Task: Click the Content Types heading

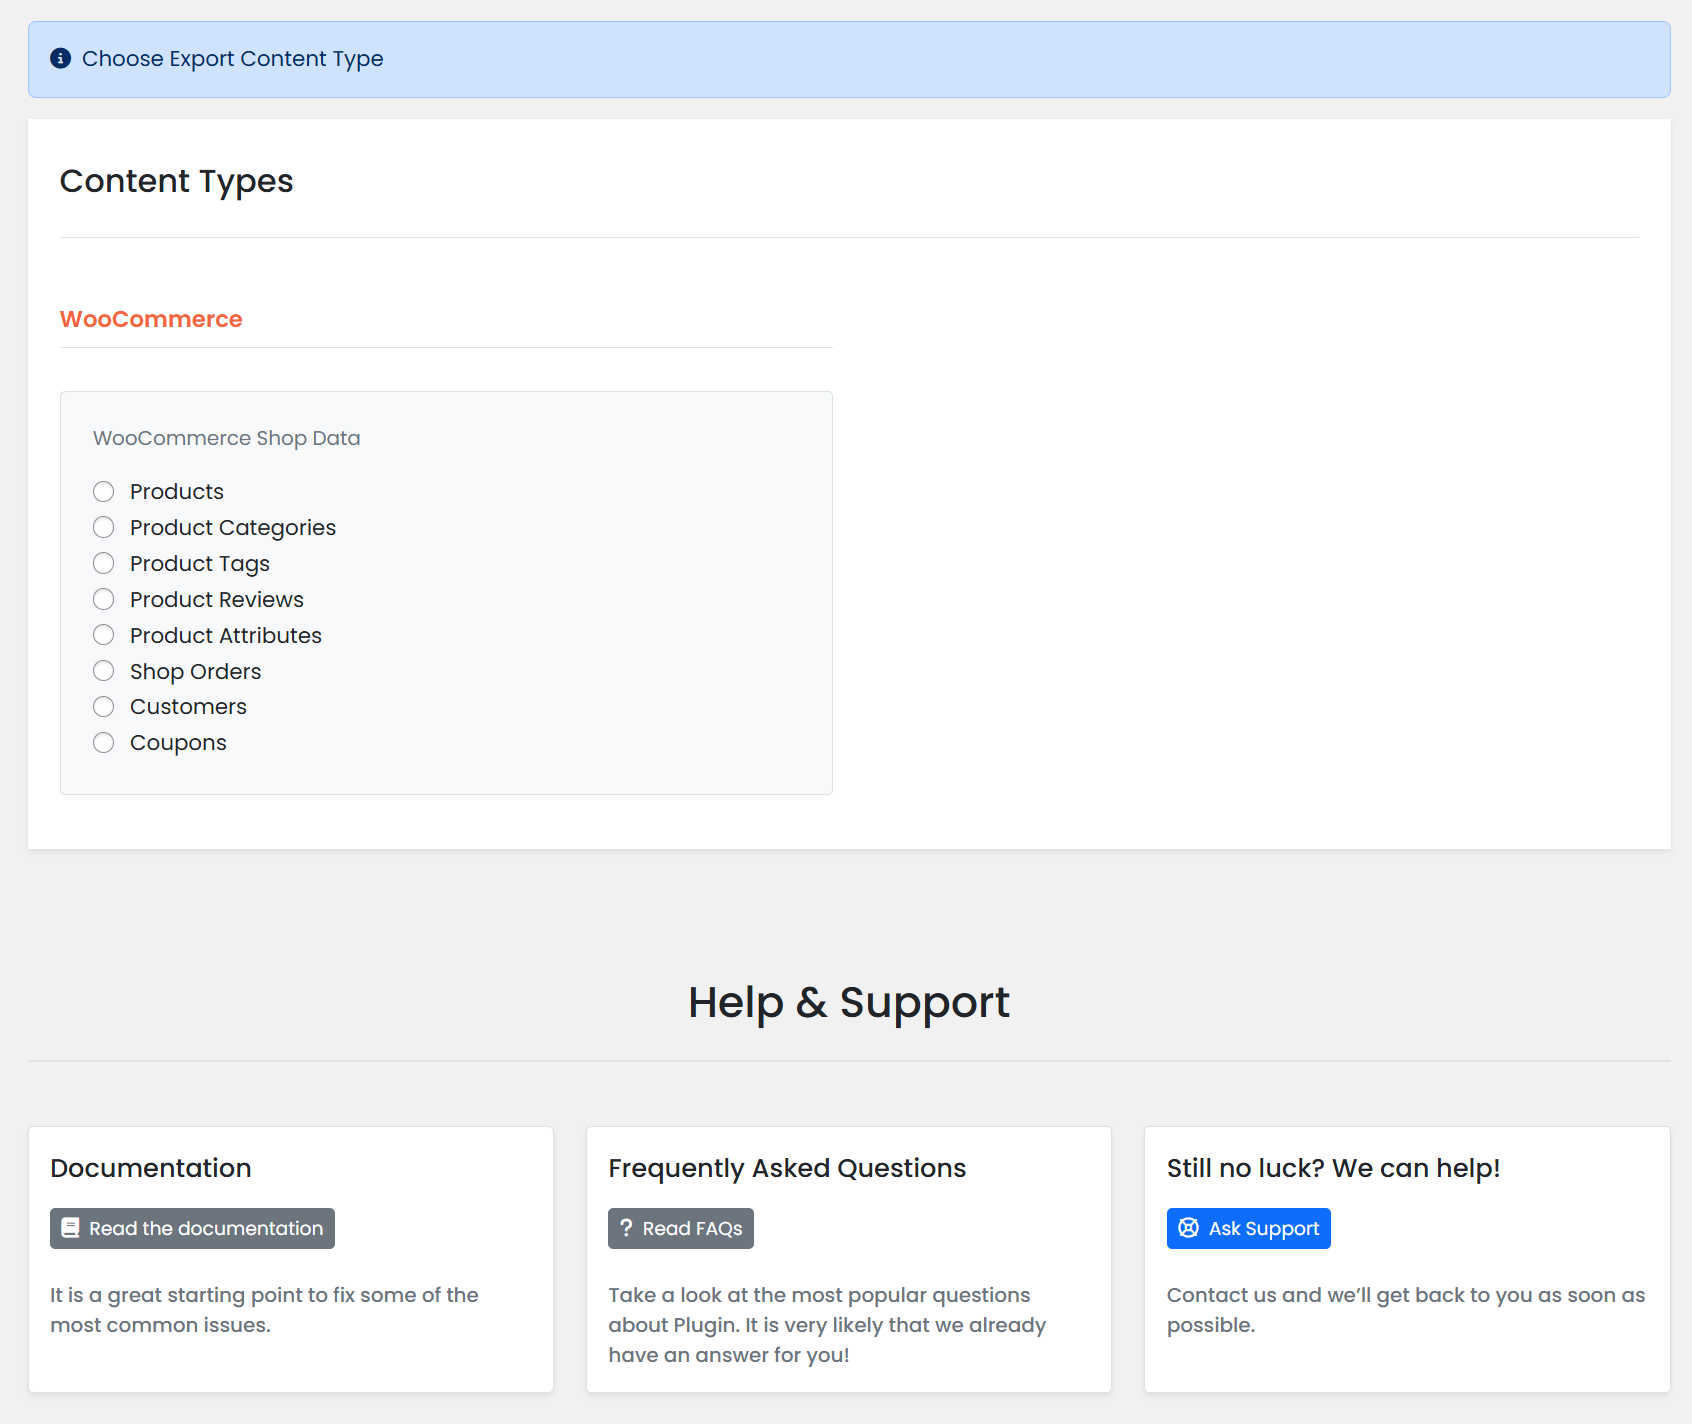Action: pos(176,181)
